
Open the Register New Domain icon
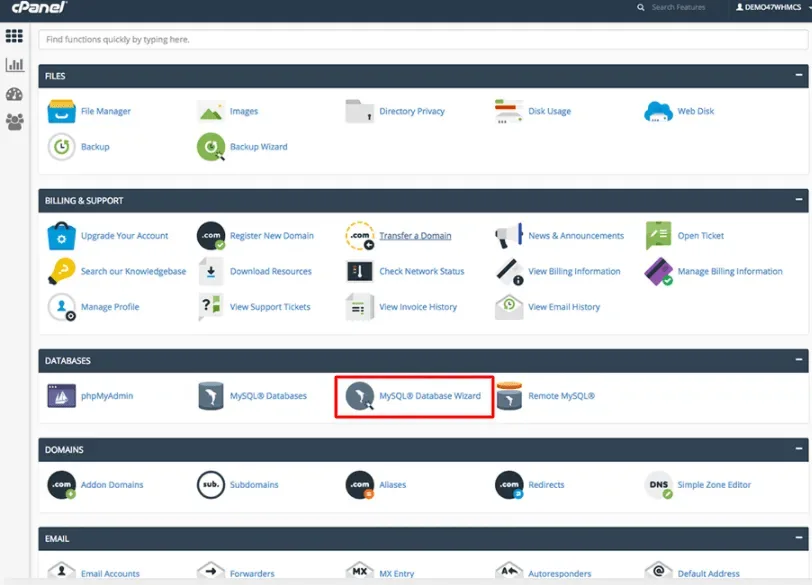[x=211, y=236]
